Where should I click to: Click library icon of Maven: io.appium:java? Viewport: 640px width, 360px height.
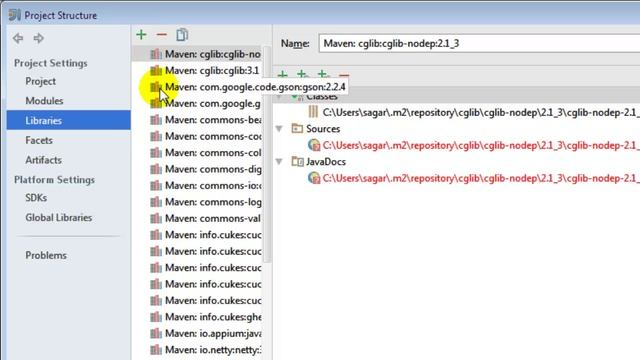point(156,333)
